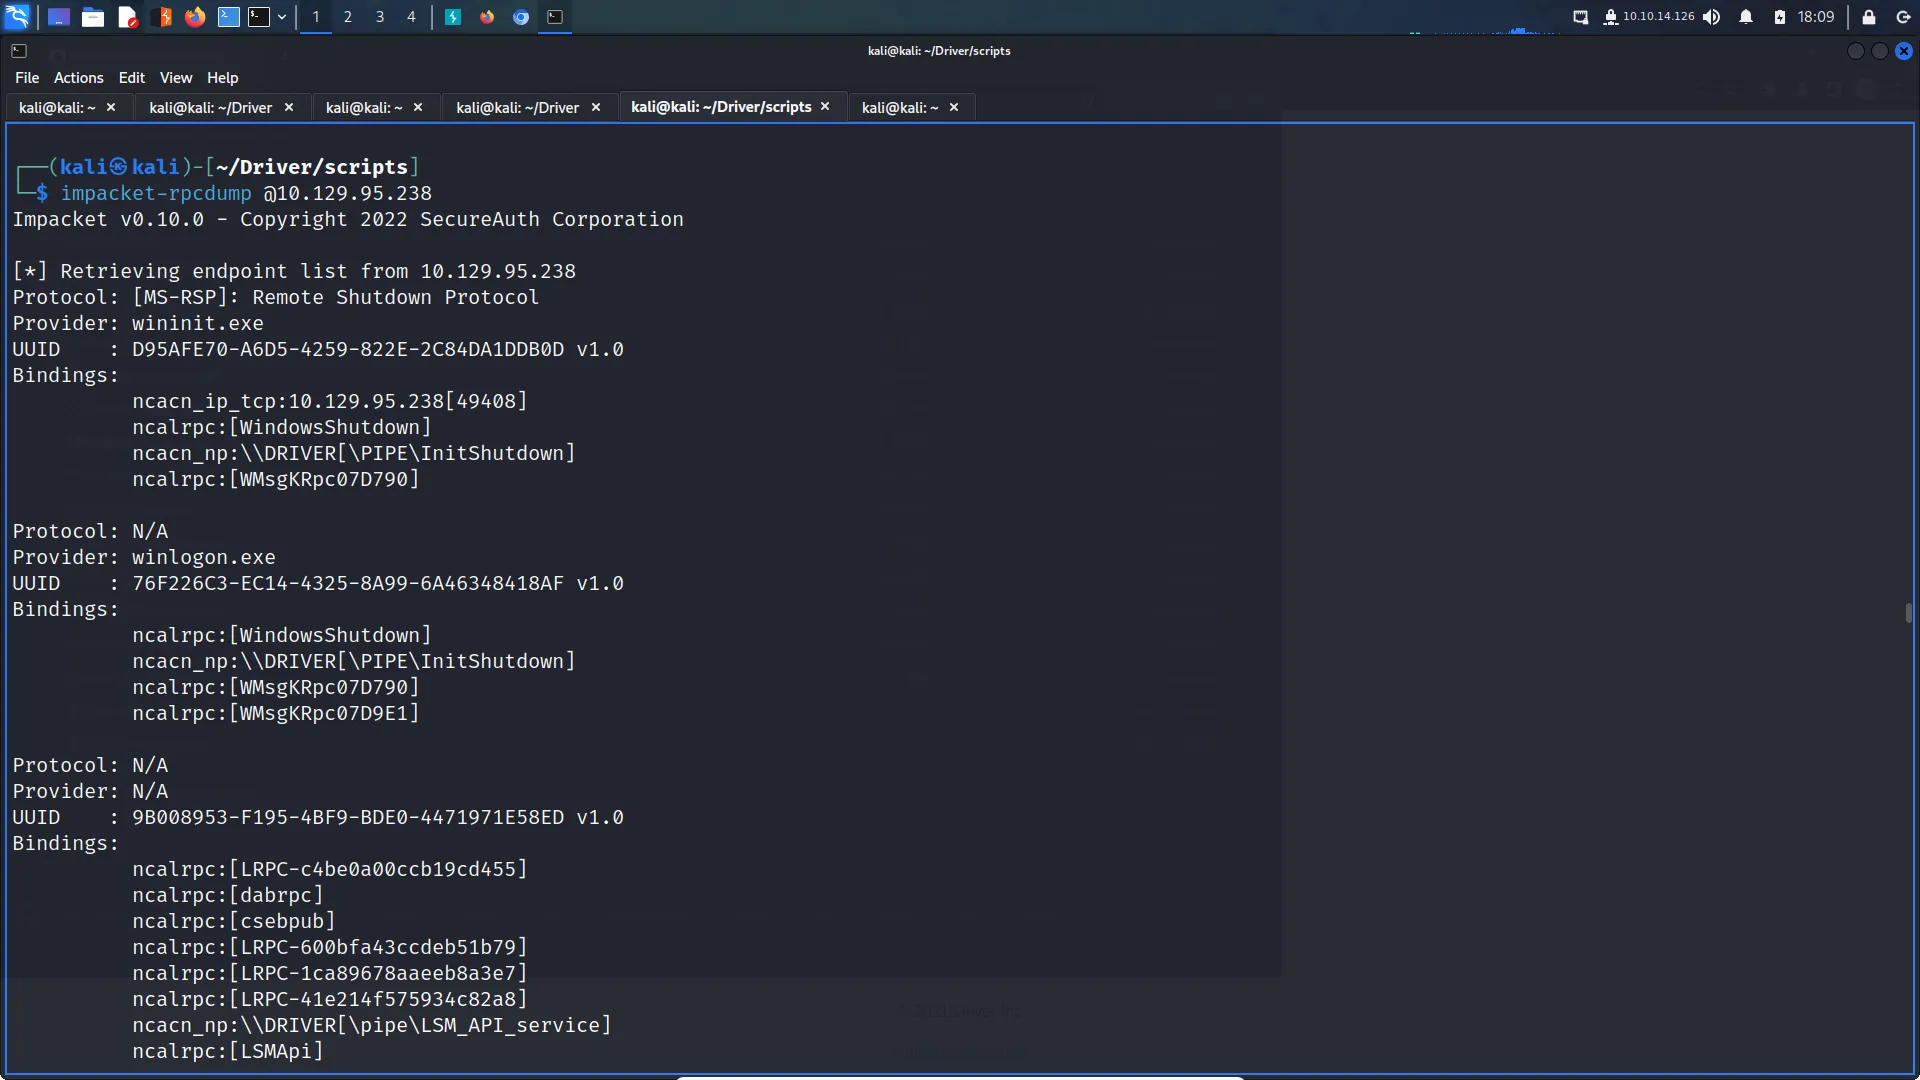Click the ncalrpc:[LSMApi] binding line
This screenshot has height=1080, width=1920.
pos(228,1051)
